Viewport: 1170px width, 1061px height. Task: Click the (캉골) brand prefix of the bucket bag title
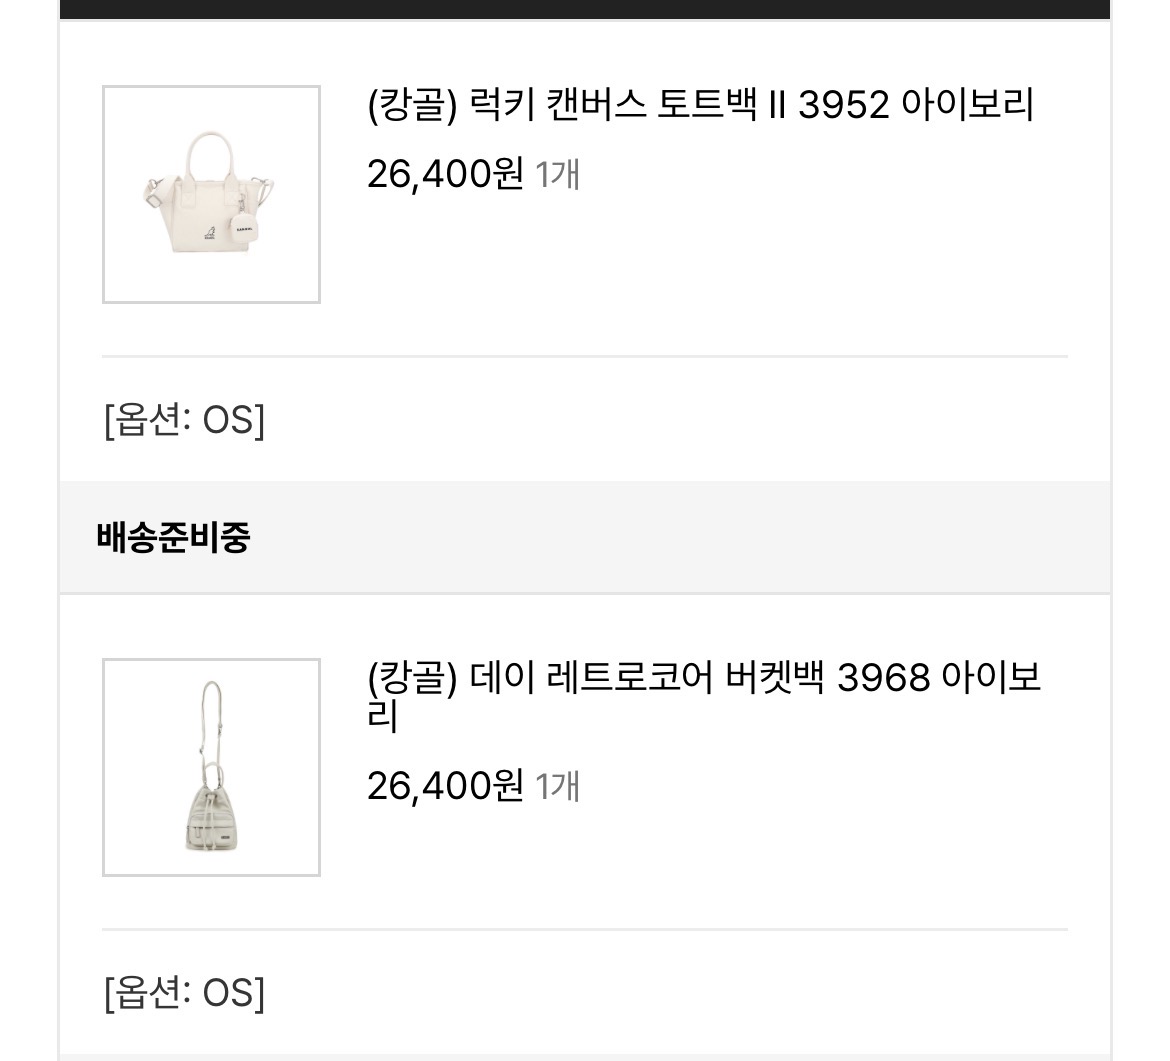tap(412, 679)
